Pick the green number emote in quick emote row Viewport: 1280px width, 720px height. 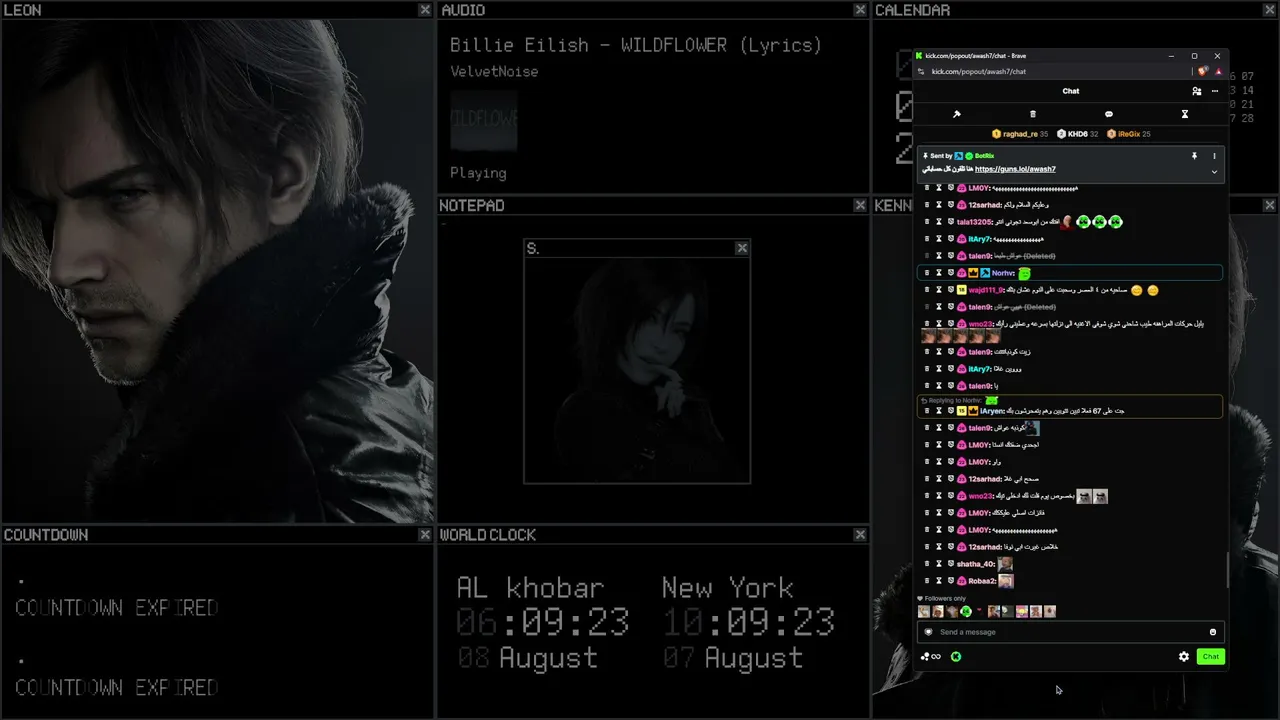pos(966,611)
